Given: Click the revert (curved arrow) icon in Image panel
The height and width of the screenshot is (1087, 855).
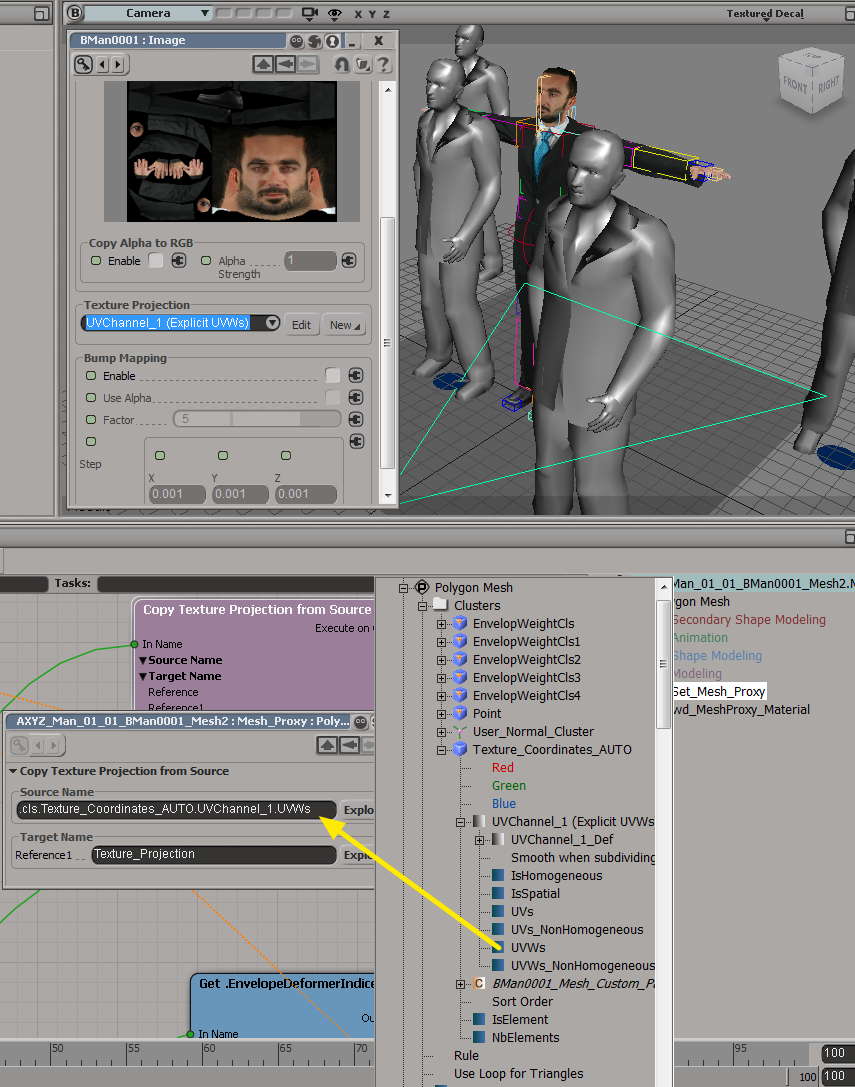Looking at the screenshot, I should click(341, 64).
